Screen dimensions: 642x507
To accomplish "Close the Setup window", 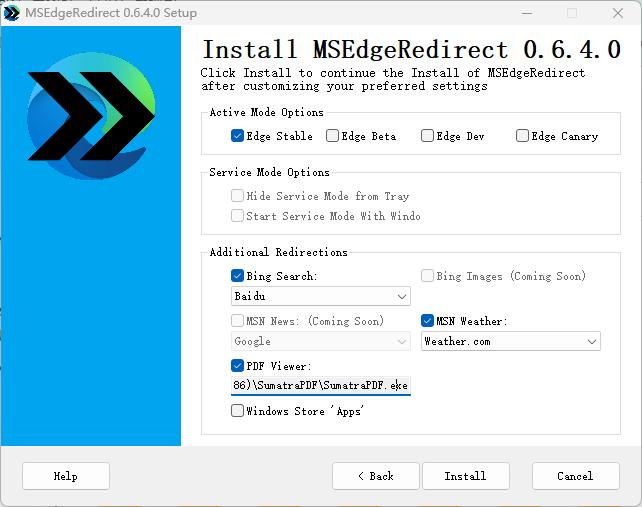I will (x=618, y=13).
